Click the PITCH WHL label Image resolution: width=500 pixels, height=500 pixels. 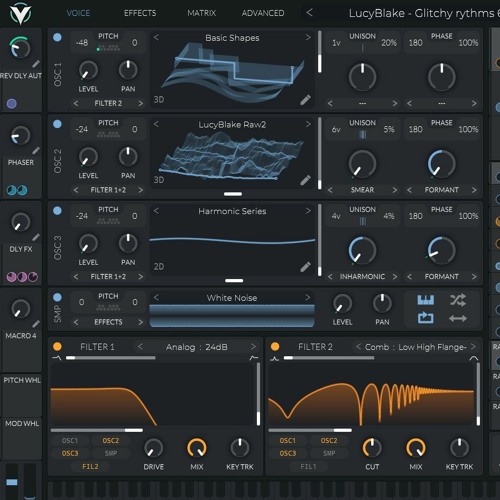(x=22, y=380)
